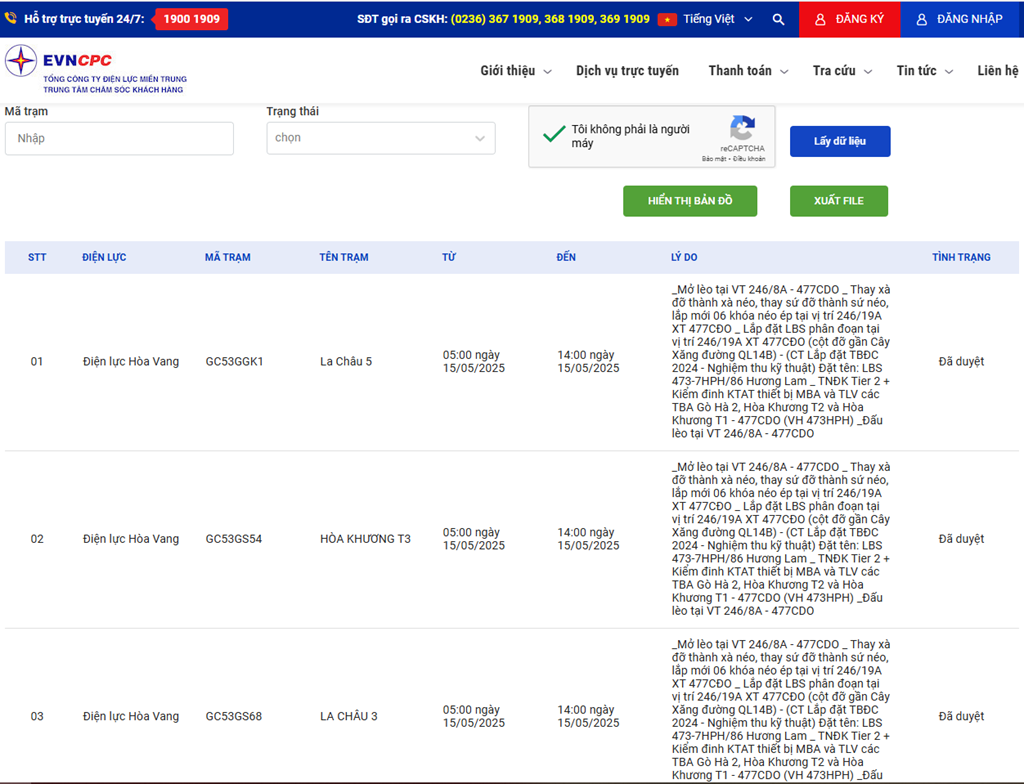1024x784 pixels.
Task: Click Đã duyệt status in row 01
Action: (961, 361)
